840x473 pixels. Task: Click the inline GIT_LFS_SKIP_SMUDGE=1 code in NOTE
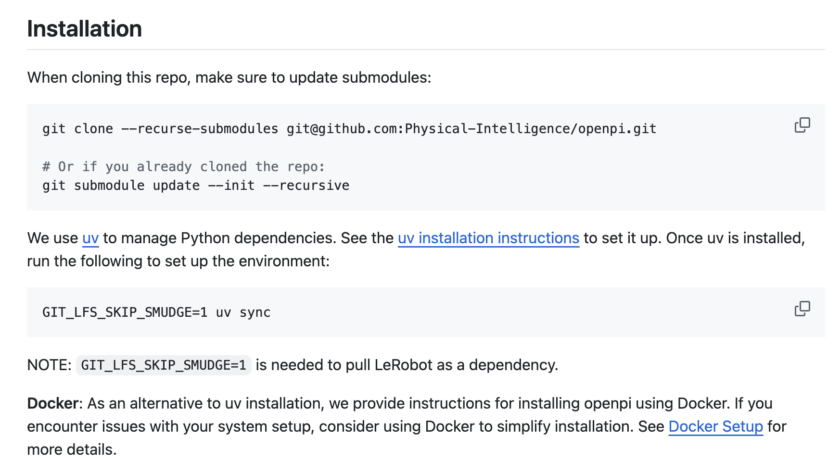(x=163, y=365)
